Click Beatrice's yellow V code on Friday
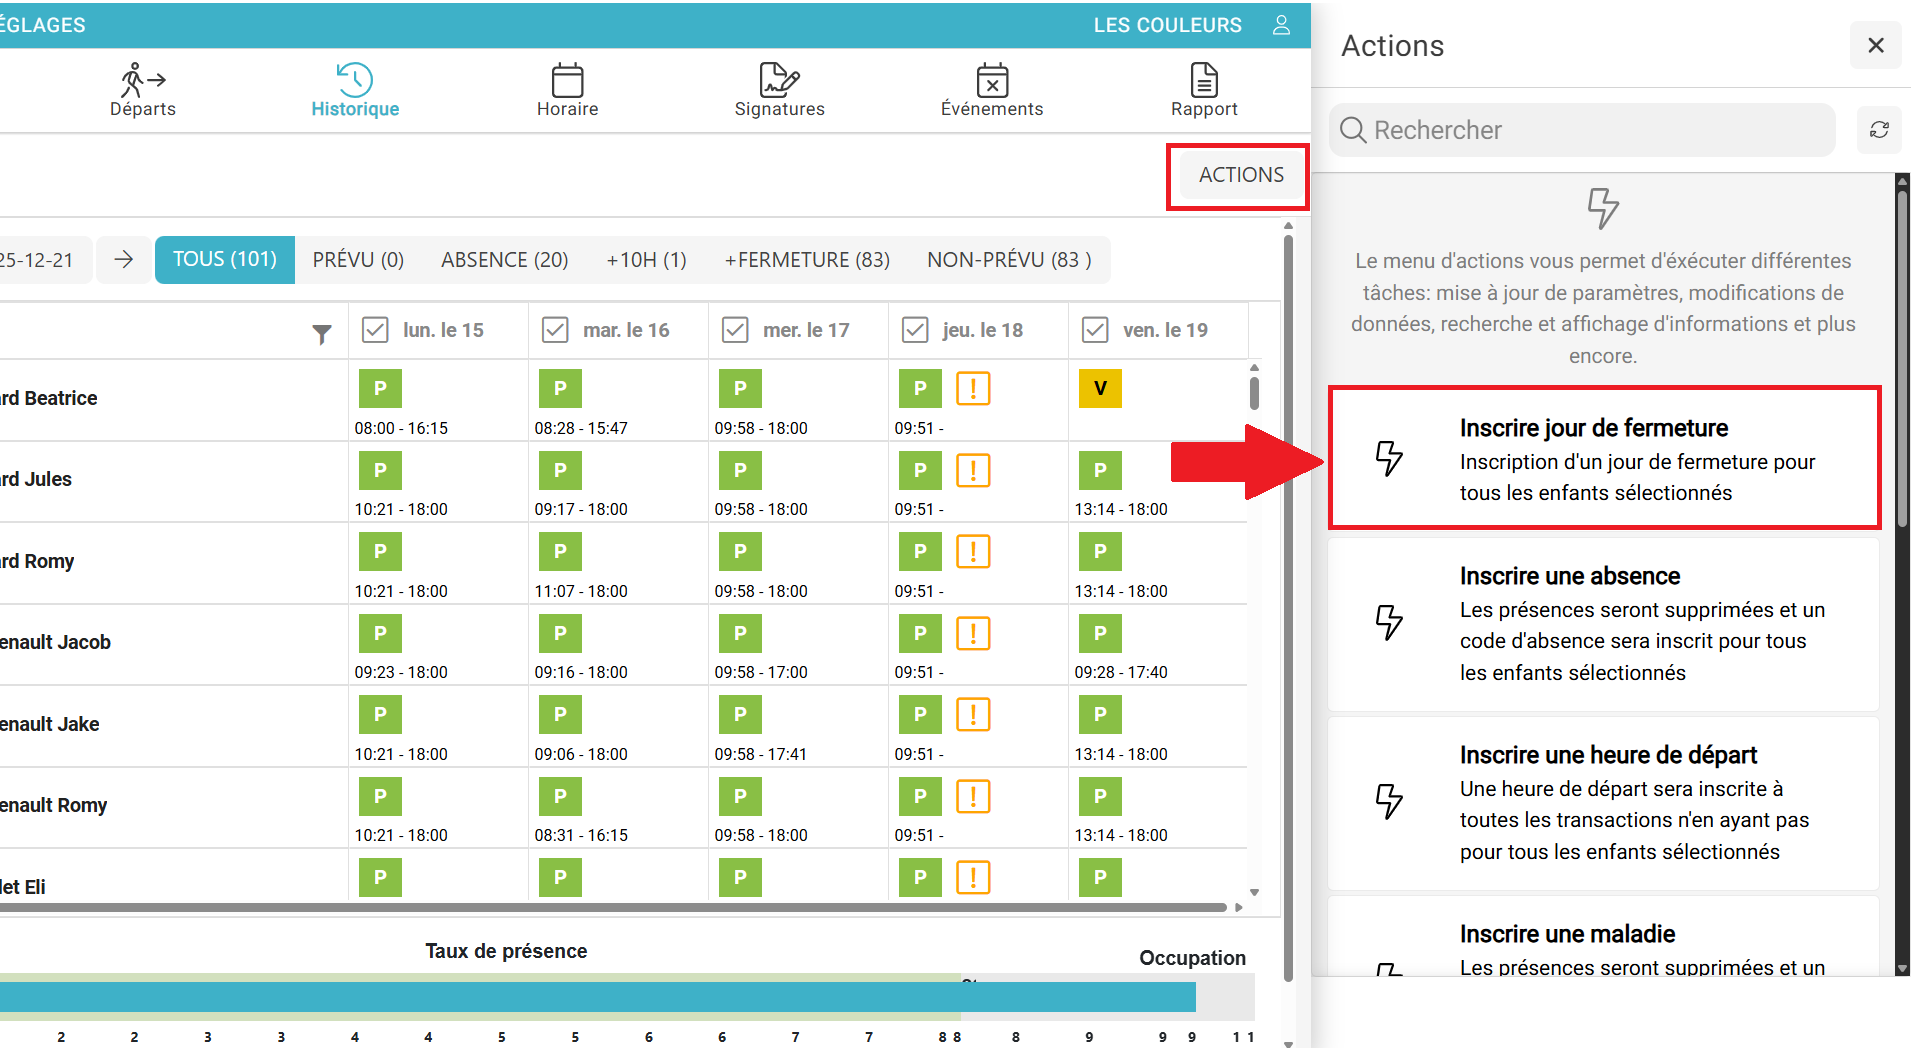The image size is (1912, 1048). point(1100,389)
